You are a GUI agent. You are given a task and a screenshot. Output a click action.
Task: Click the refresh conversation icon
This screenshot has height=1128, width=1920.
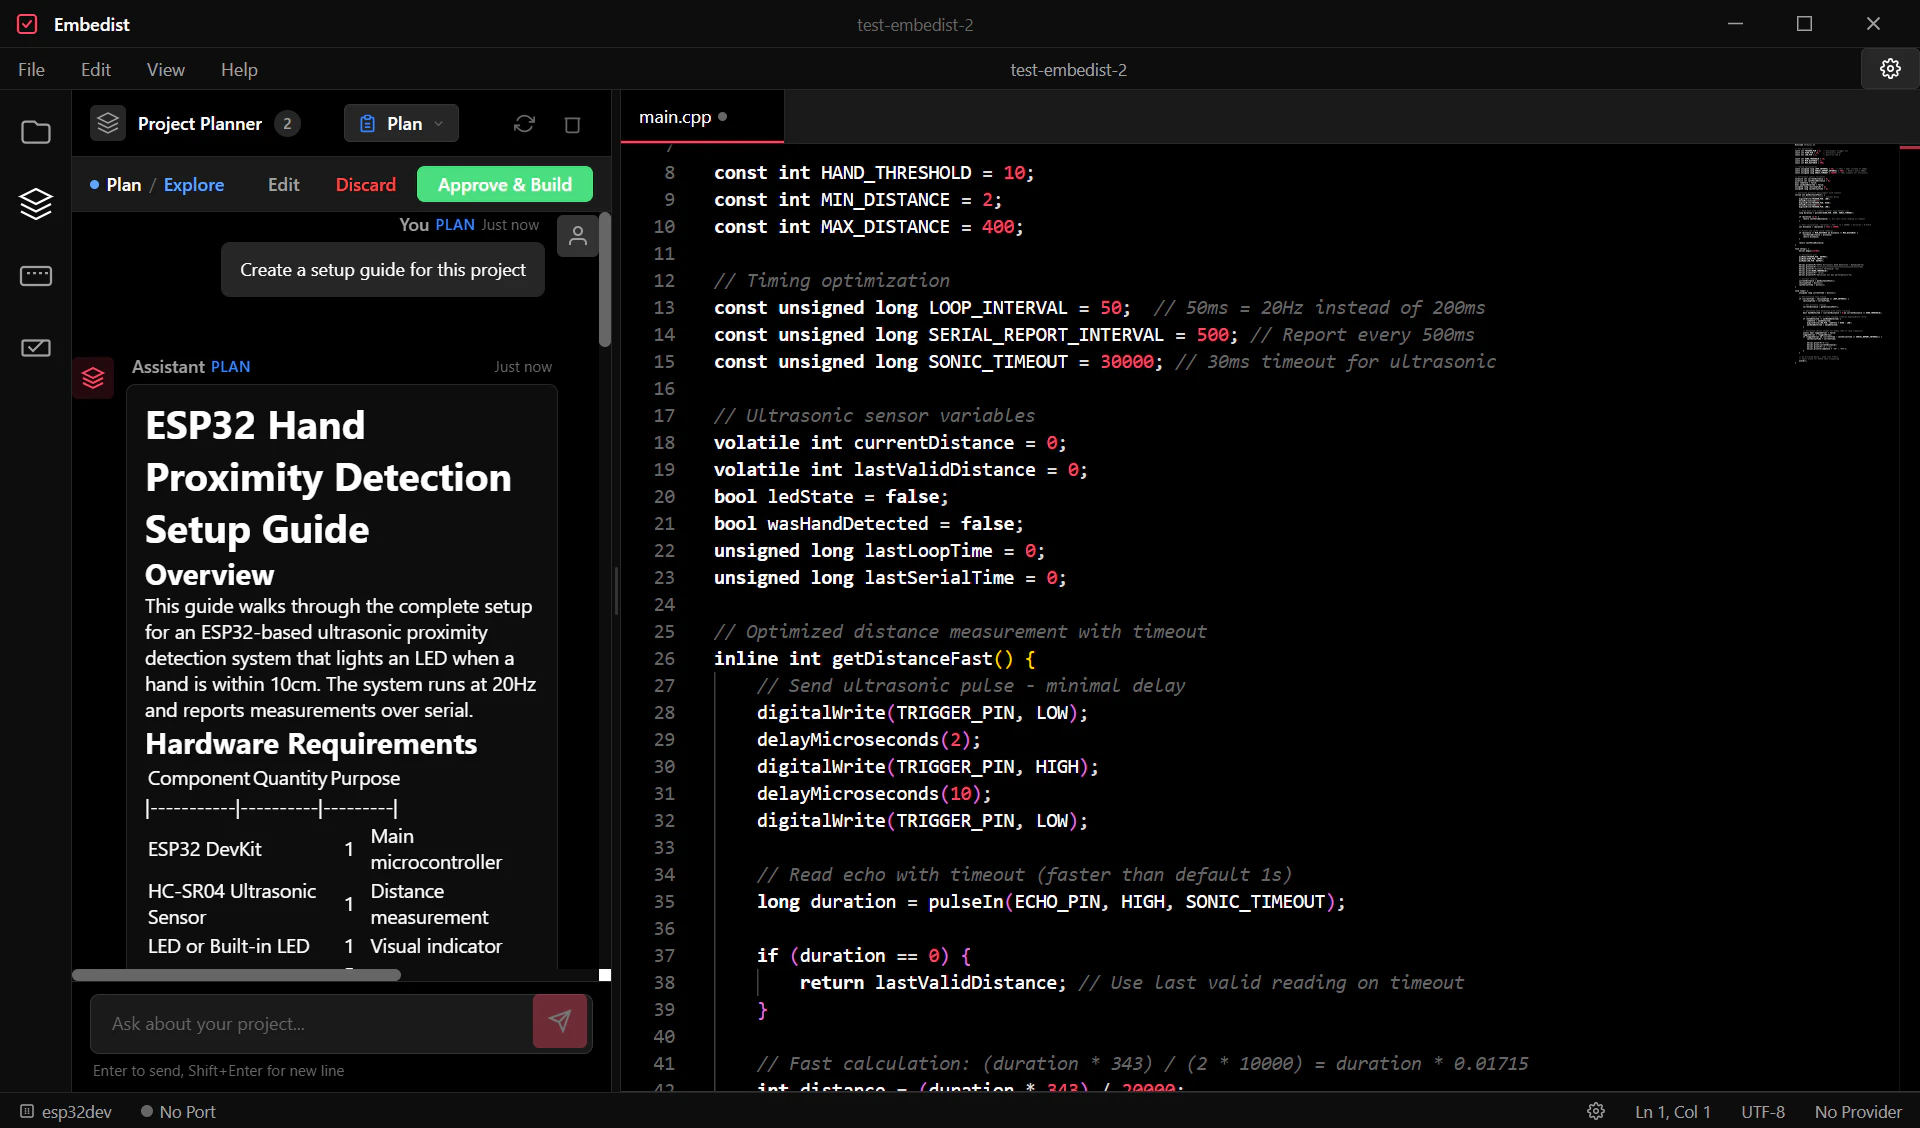(x=525, y=123)
